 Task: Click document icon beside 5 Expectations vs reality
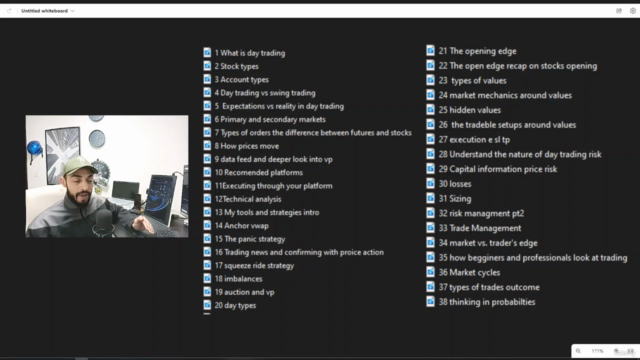pyautogui.click(x=207, y=106)
